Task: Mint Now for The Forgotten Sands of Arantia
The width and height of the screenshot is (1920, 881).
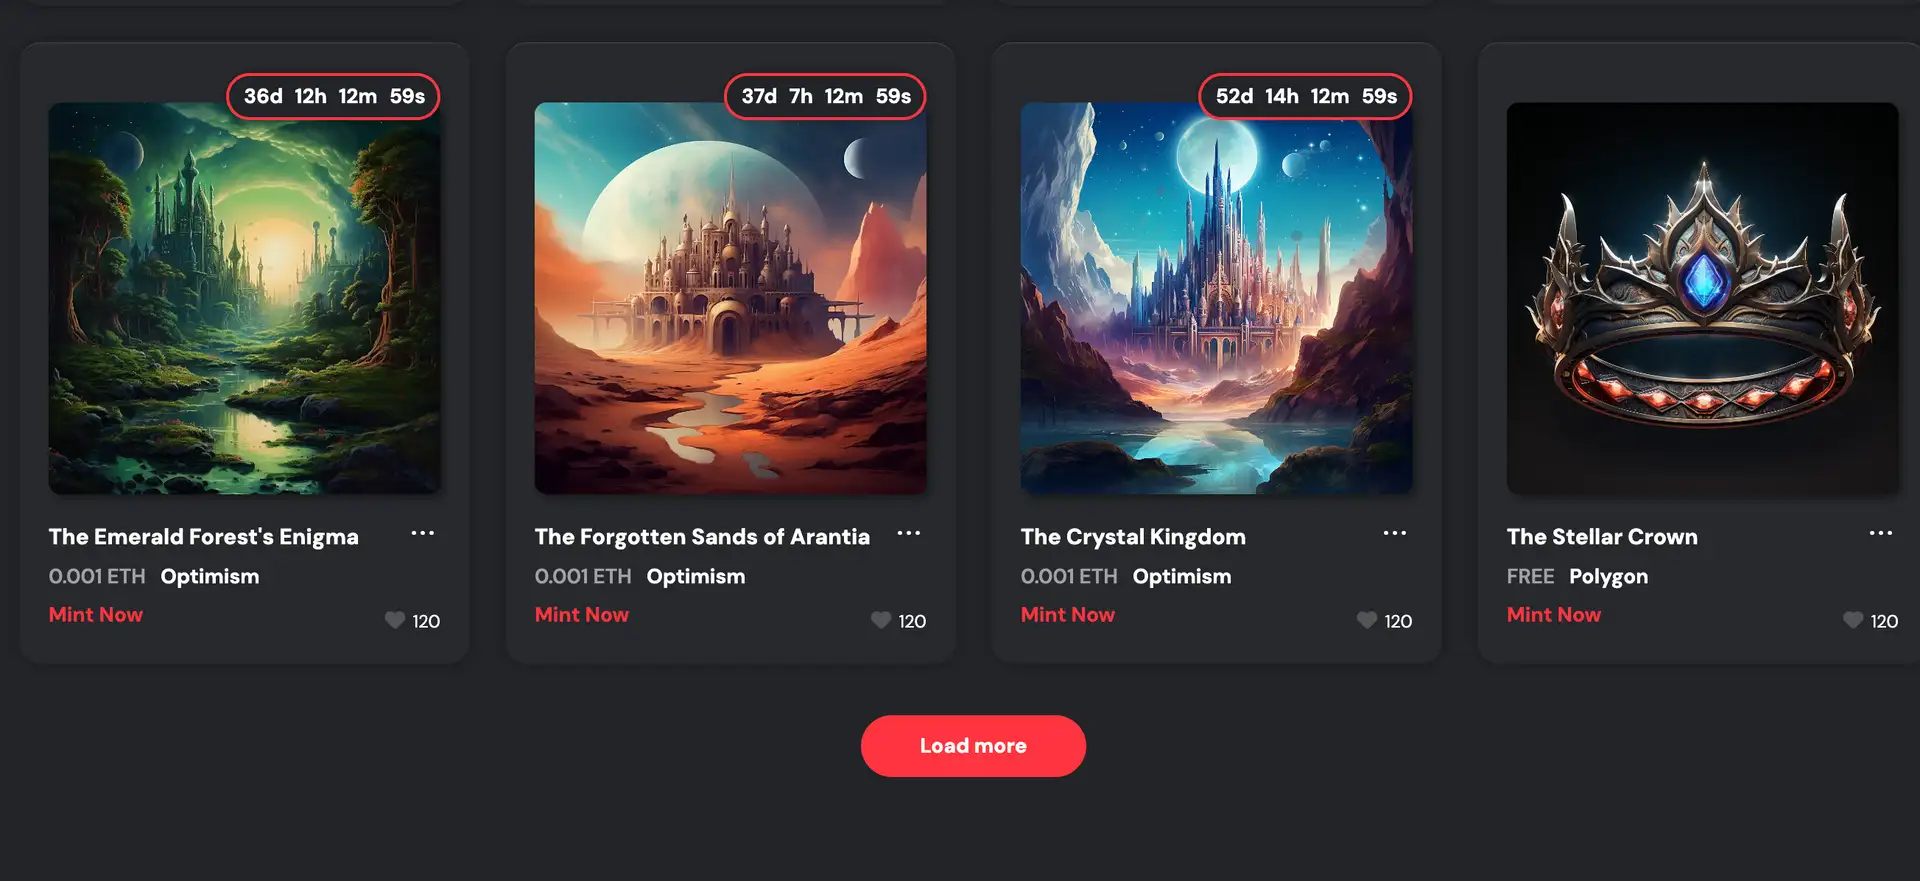Action: click(x=582, y=615)
